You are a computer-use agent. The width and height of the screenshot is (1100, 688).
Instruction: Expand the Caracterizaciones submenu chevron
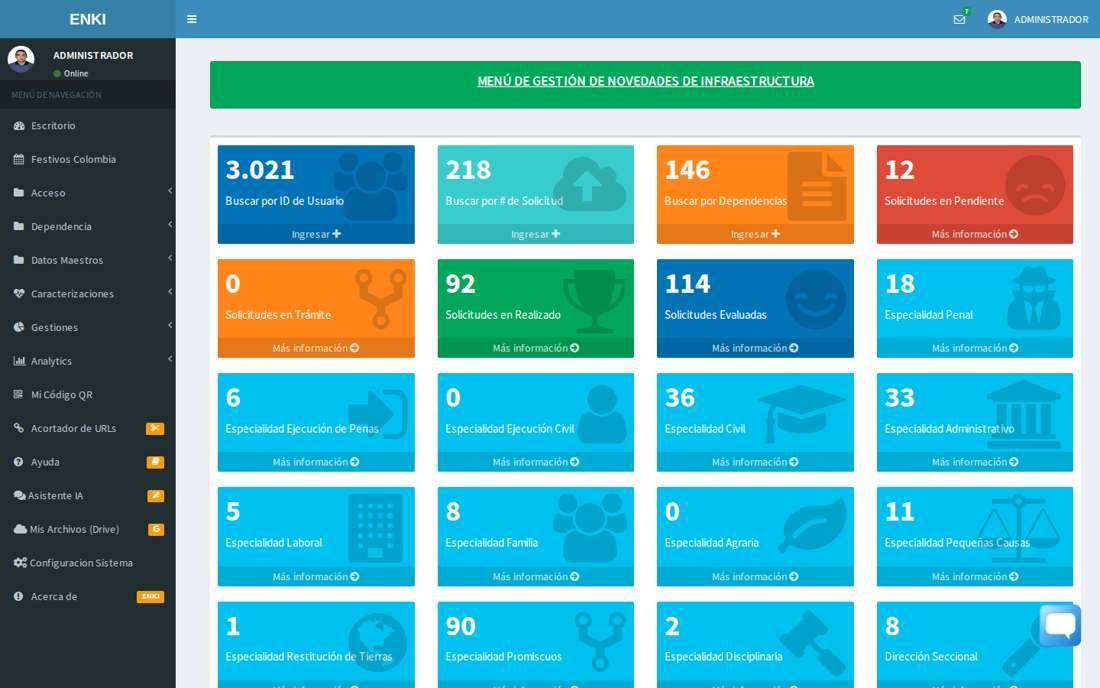pyautogui.click(x=170, y=292)
